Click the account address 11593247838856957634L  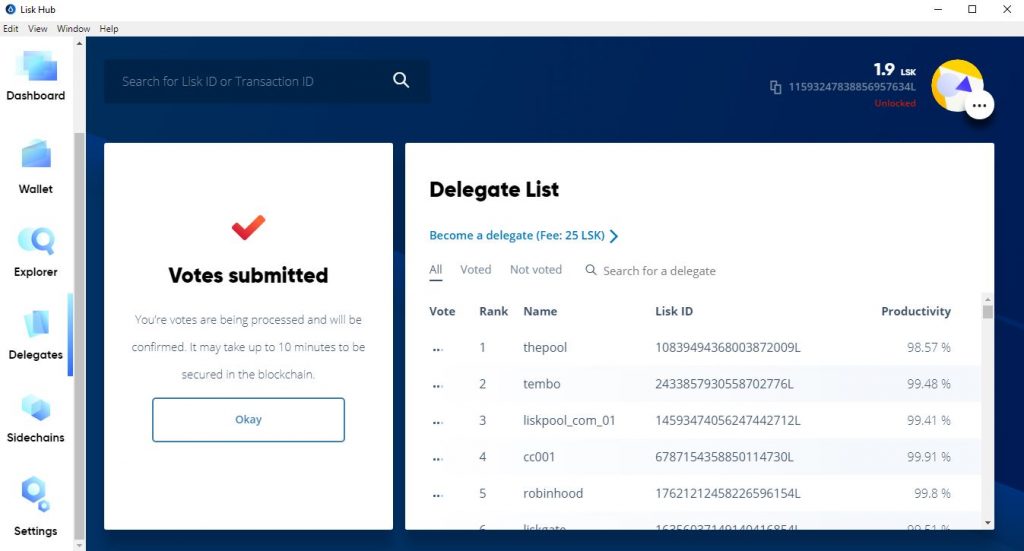pyautogui.click(x=852, y=87)
